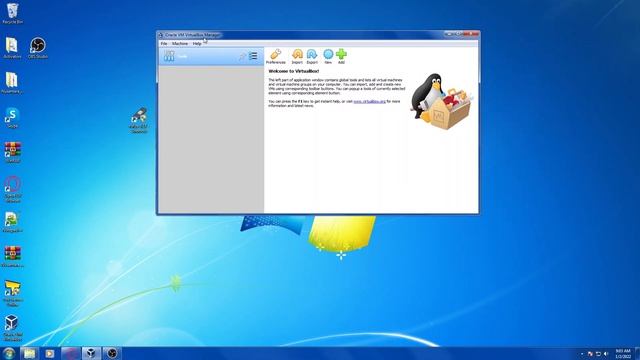Open the Help menu
This screenshot has height=360, width=640.
click(x=197, y=43)
